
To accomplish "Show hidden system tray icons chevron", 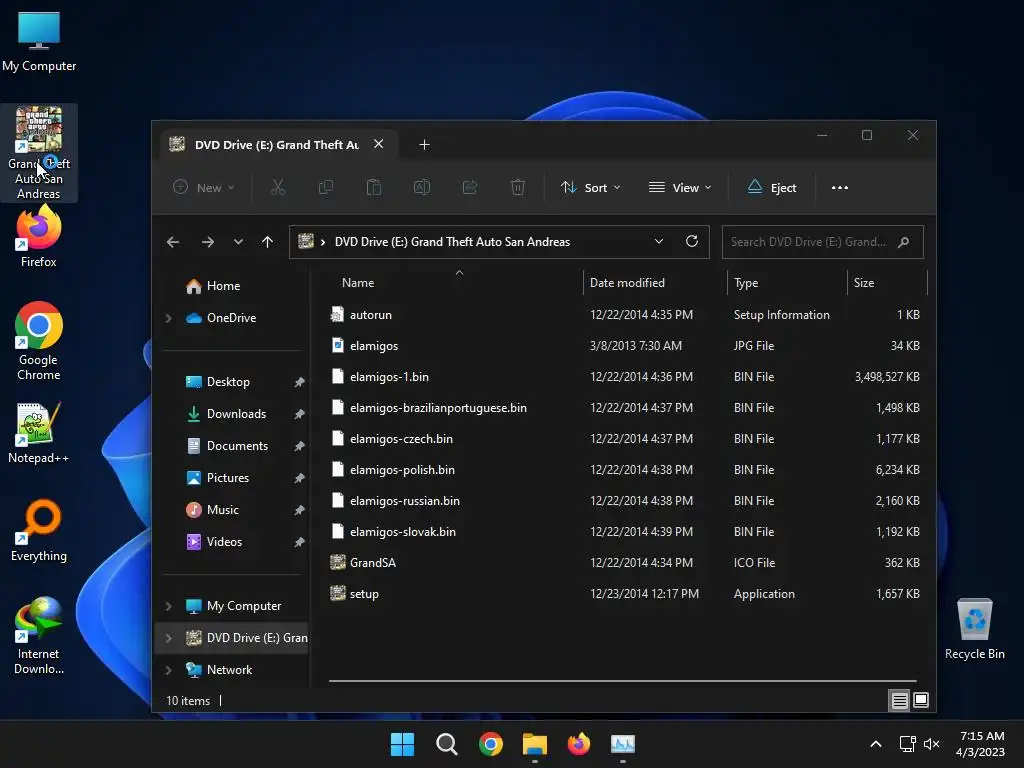I will coord(876,744).
